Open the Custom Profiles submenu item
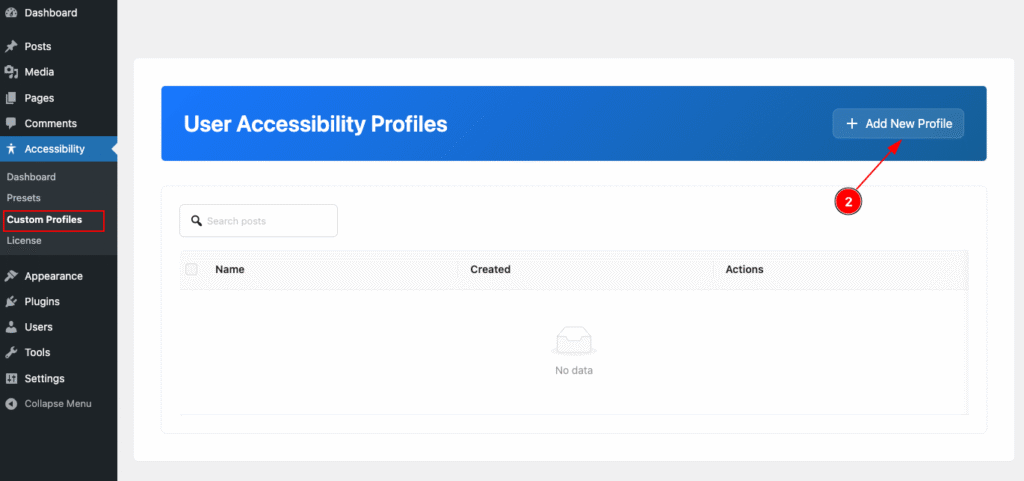The image size is (1024, 481). coord(44,219)
